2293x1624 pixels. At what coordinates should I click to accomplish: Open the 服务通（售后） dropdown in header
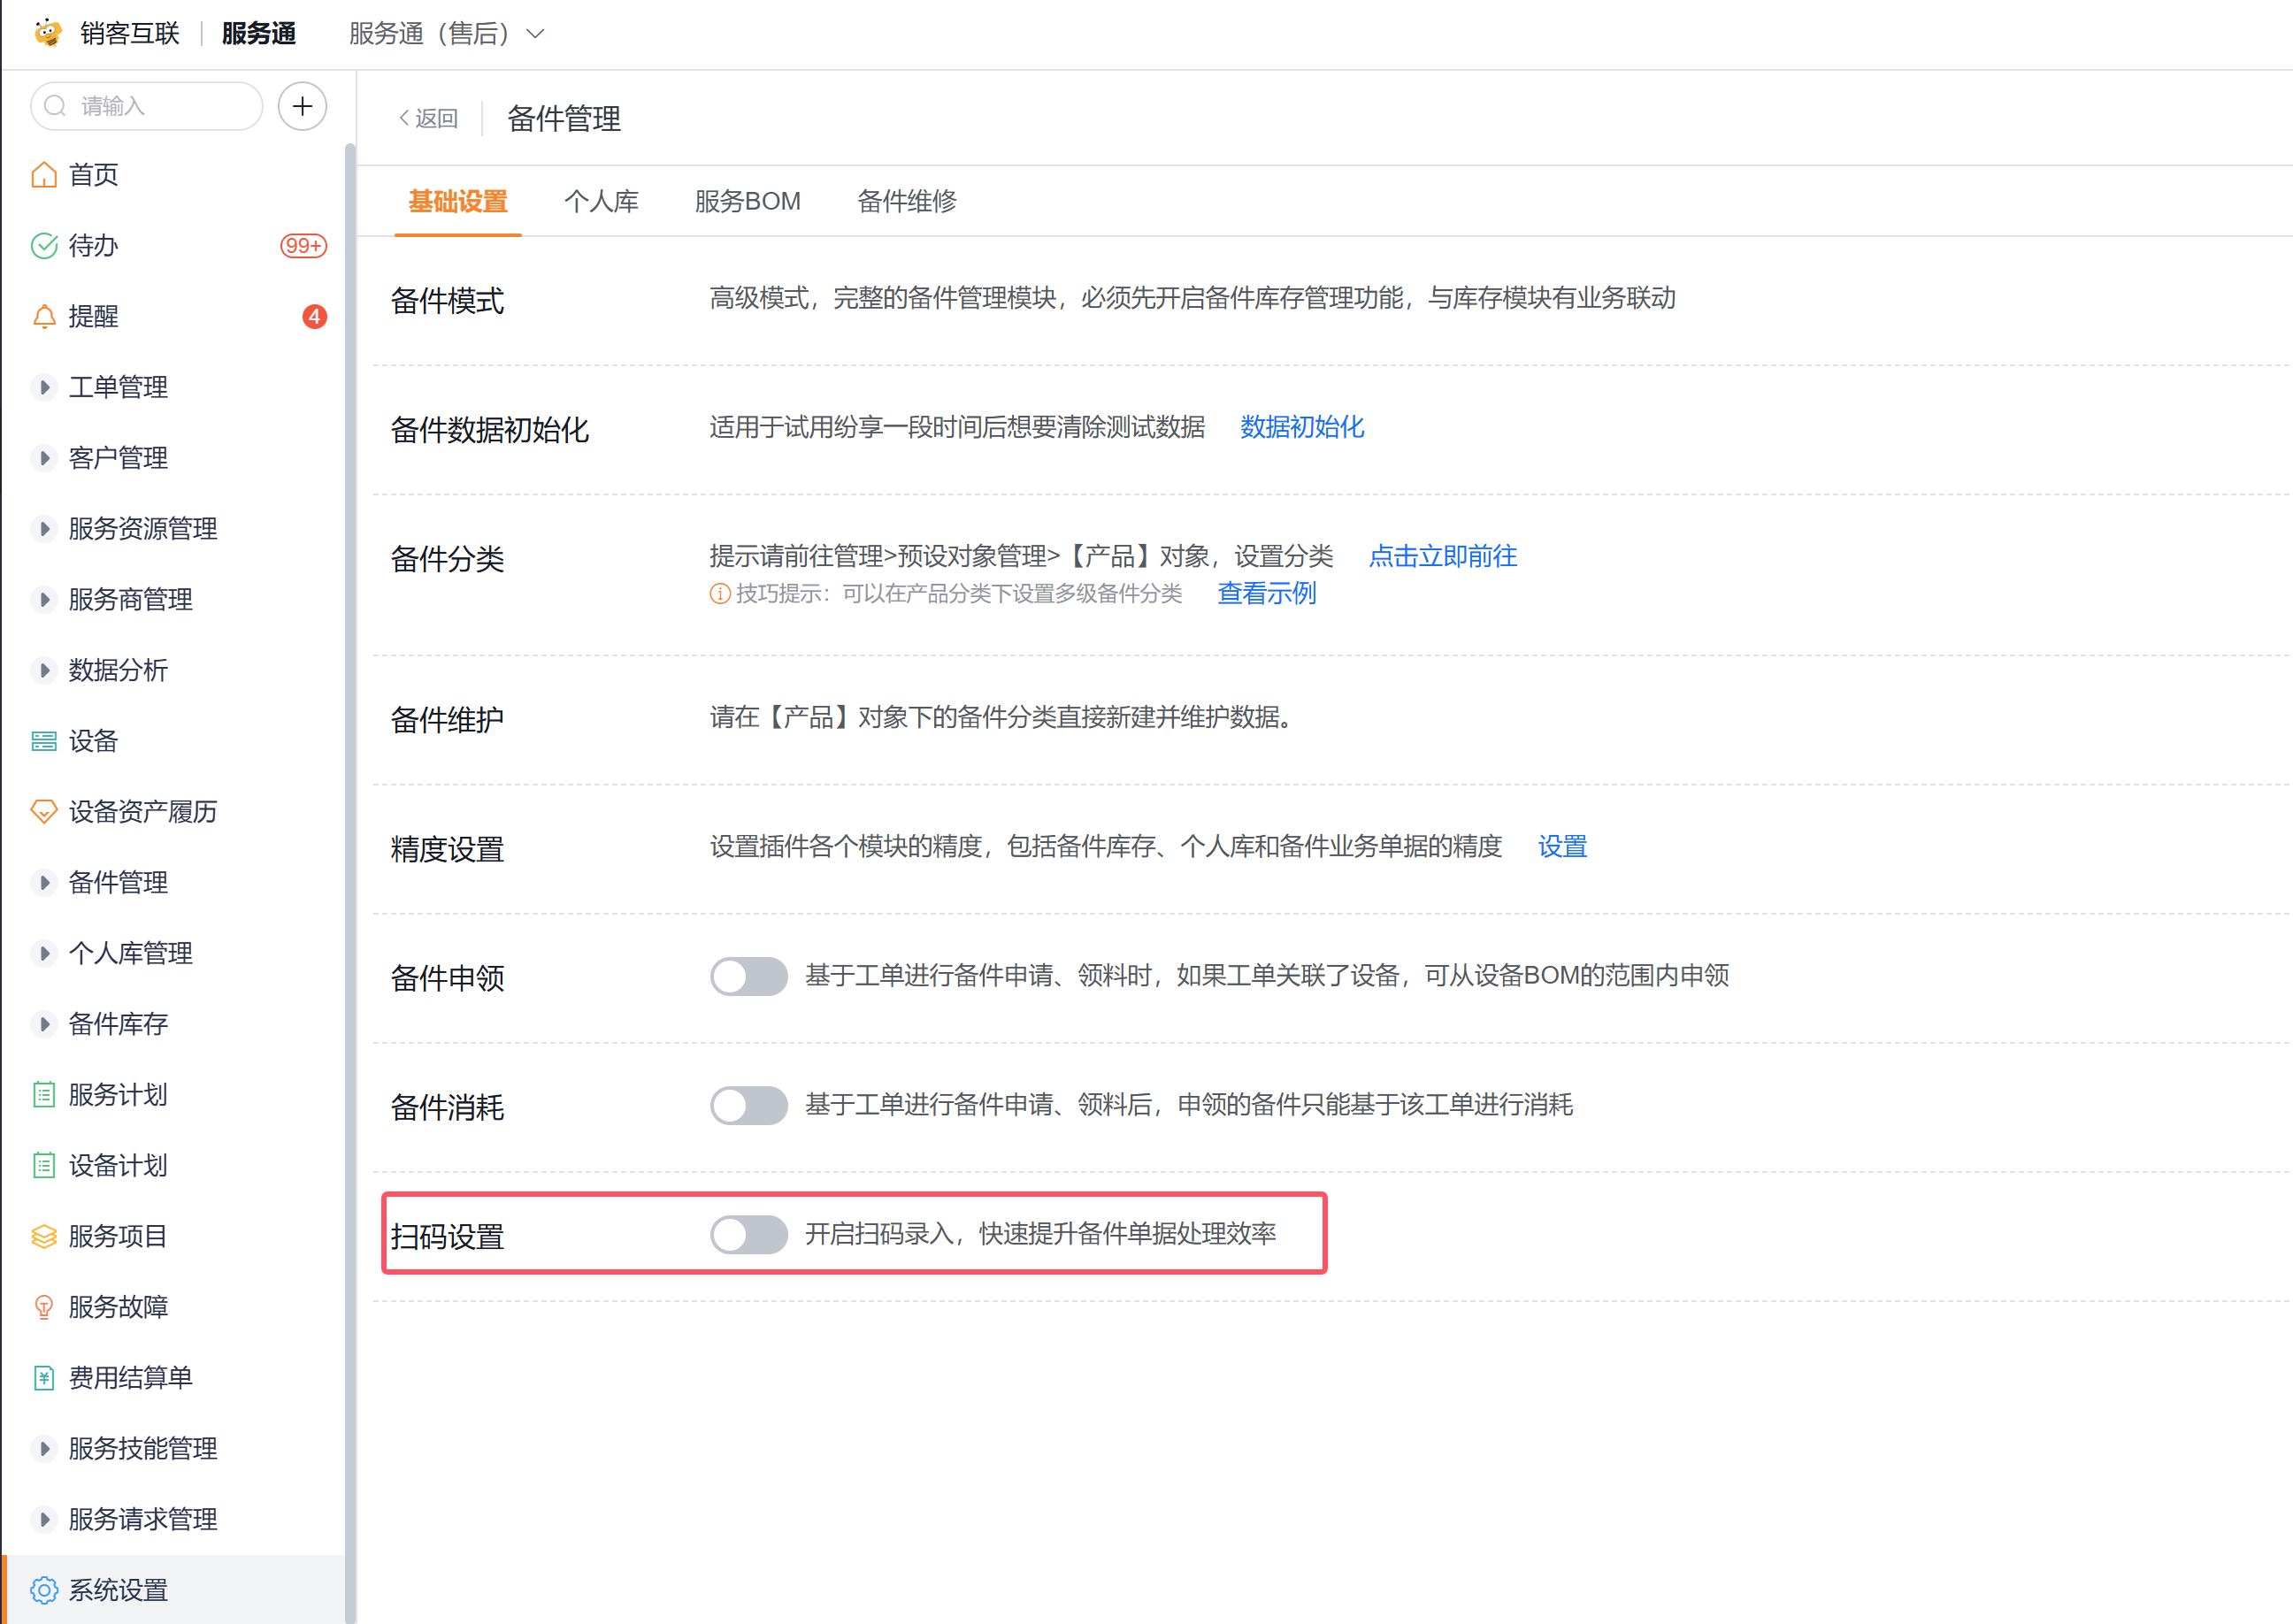click(x=446, y=34)
